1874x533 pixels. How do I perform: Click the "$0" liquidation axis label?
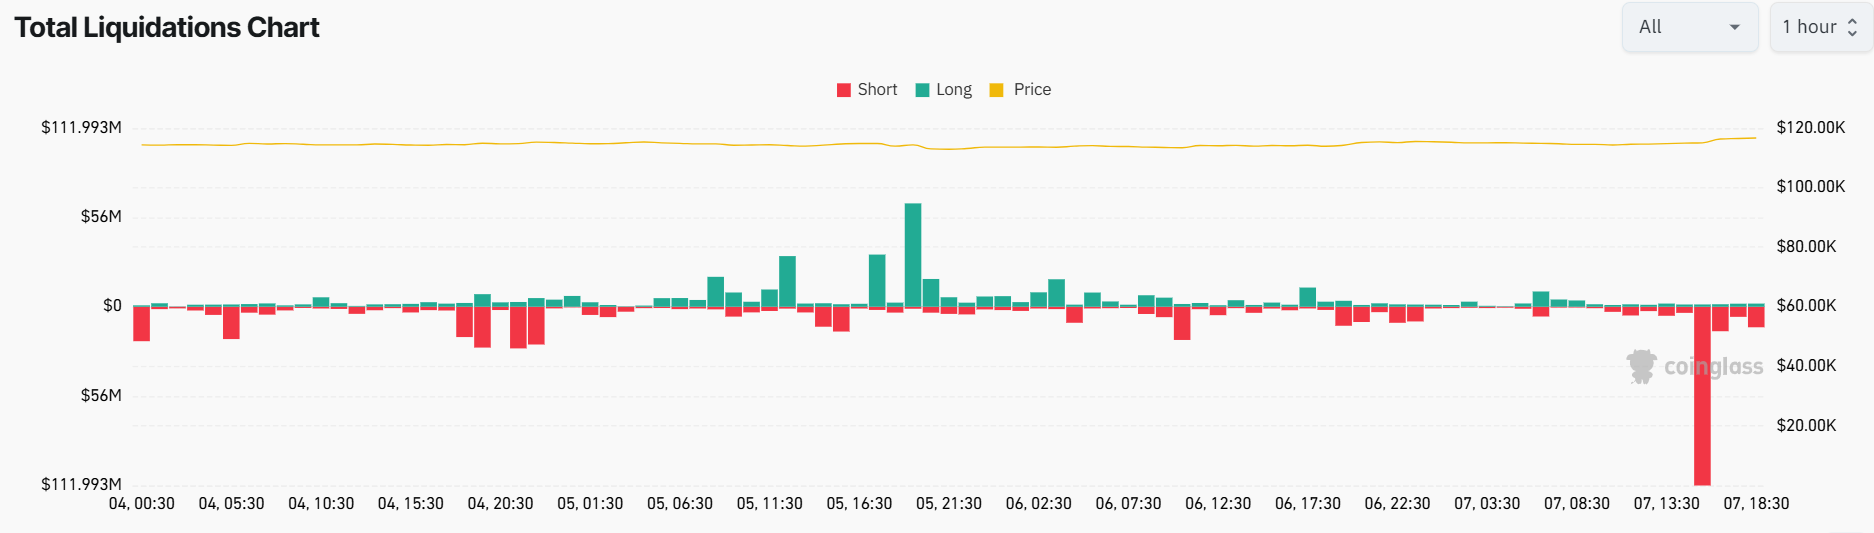(x=112, y=306)
